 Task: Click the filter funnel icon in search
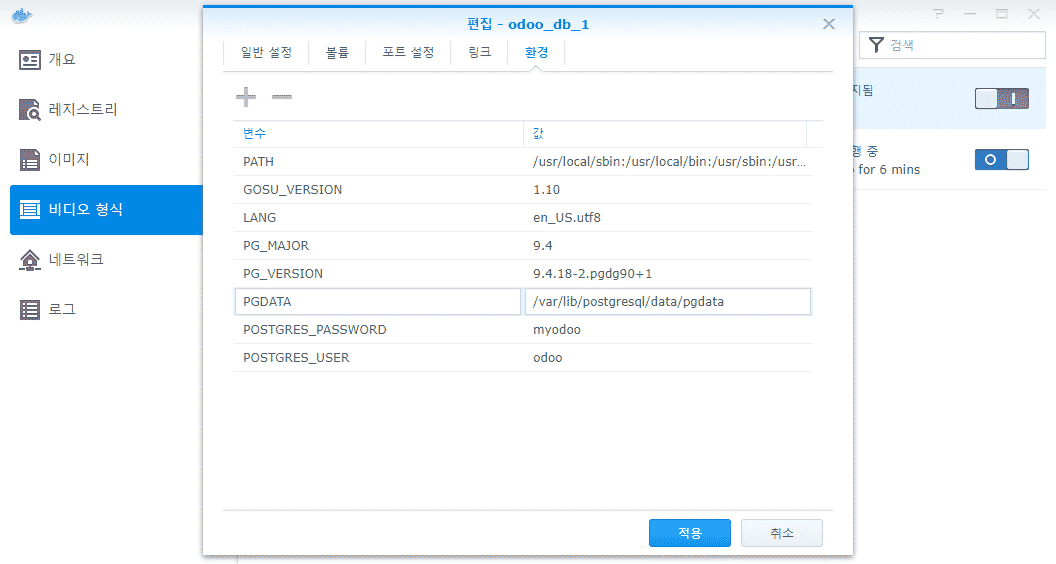click(876, 45)
